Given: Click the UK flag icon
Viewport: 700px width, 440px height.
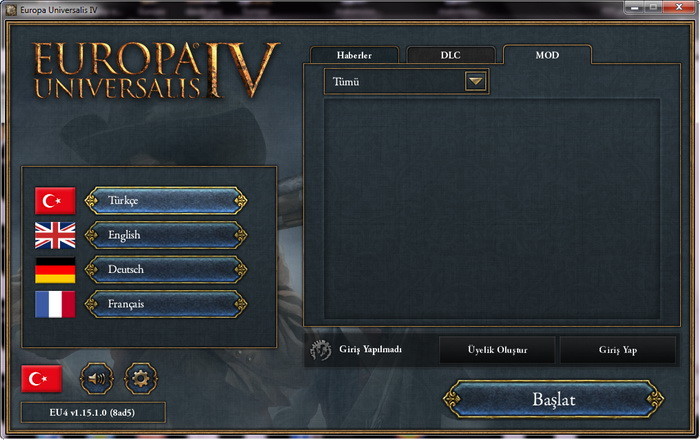Looking at the screenshot, I should (55, 235).
